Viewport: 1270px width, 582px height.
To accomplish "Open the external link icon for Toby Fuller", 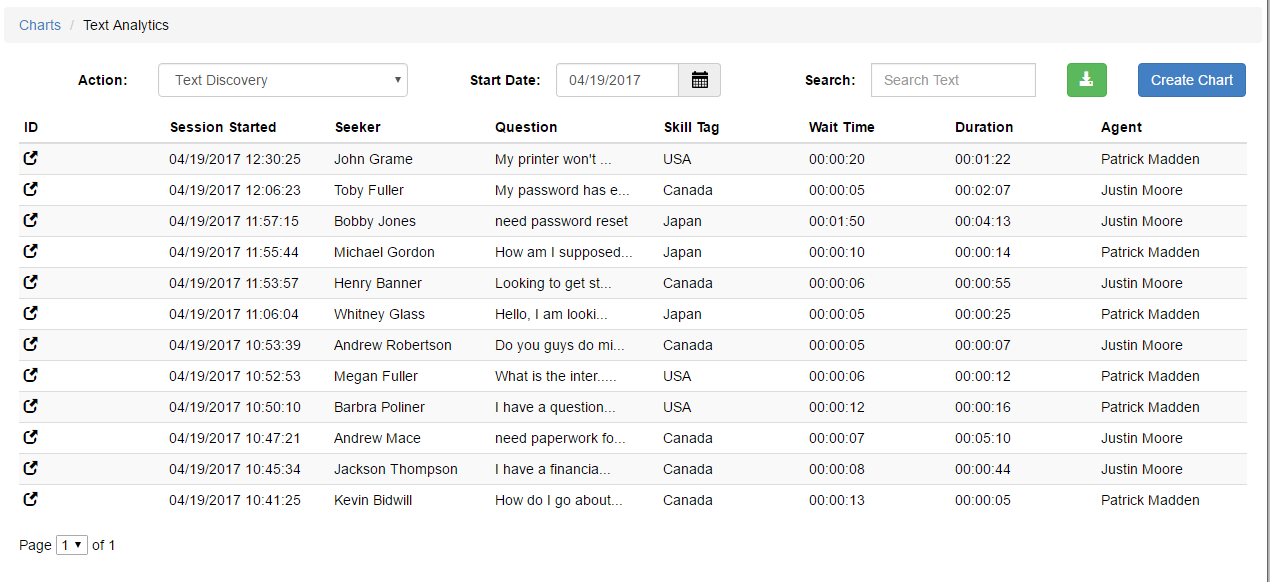I will tap(31, 189).
